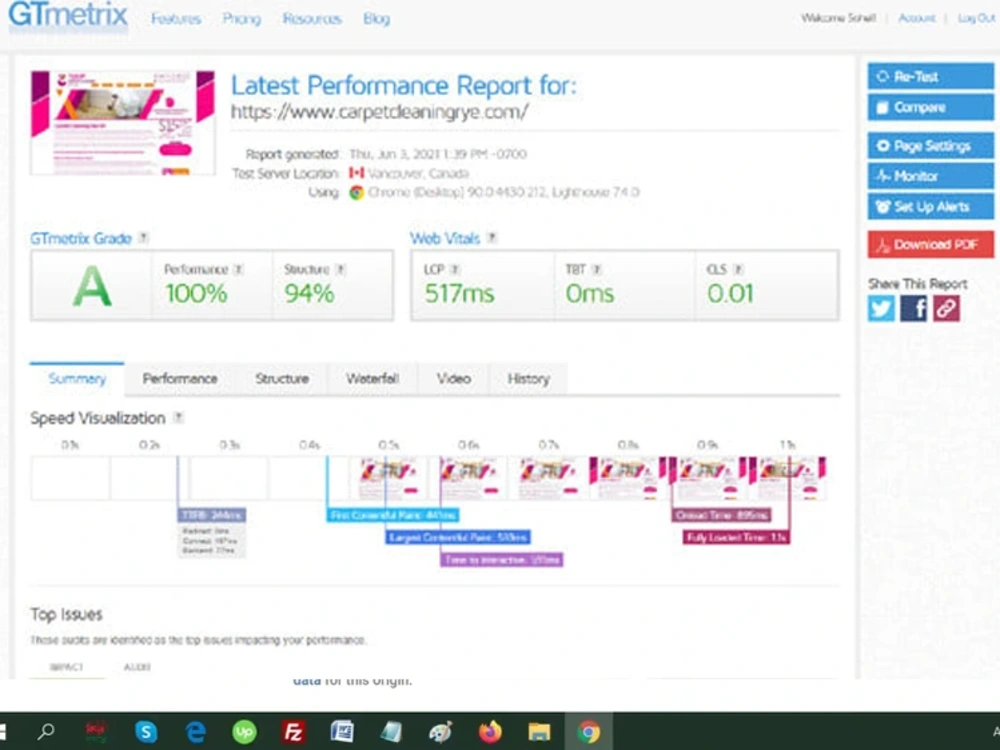Image resolution: width=1000 pixels, height=750 pixels.
Task: Click the Monitor button
Action: 930,176
